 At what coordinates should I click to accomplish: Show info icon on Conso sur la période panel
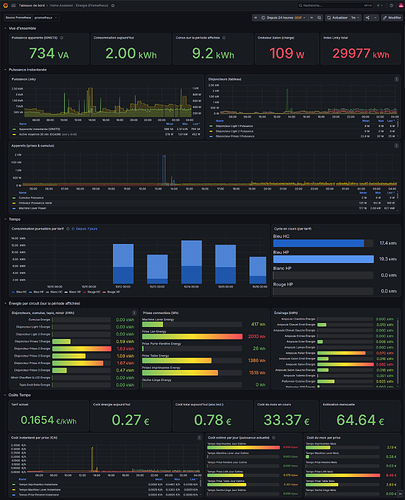click(x=224, y=38)
